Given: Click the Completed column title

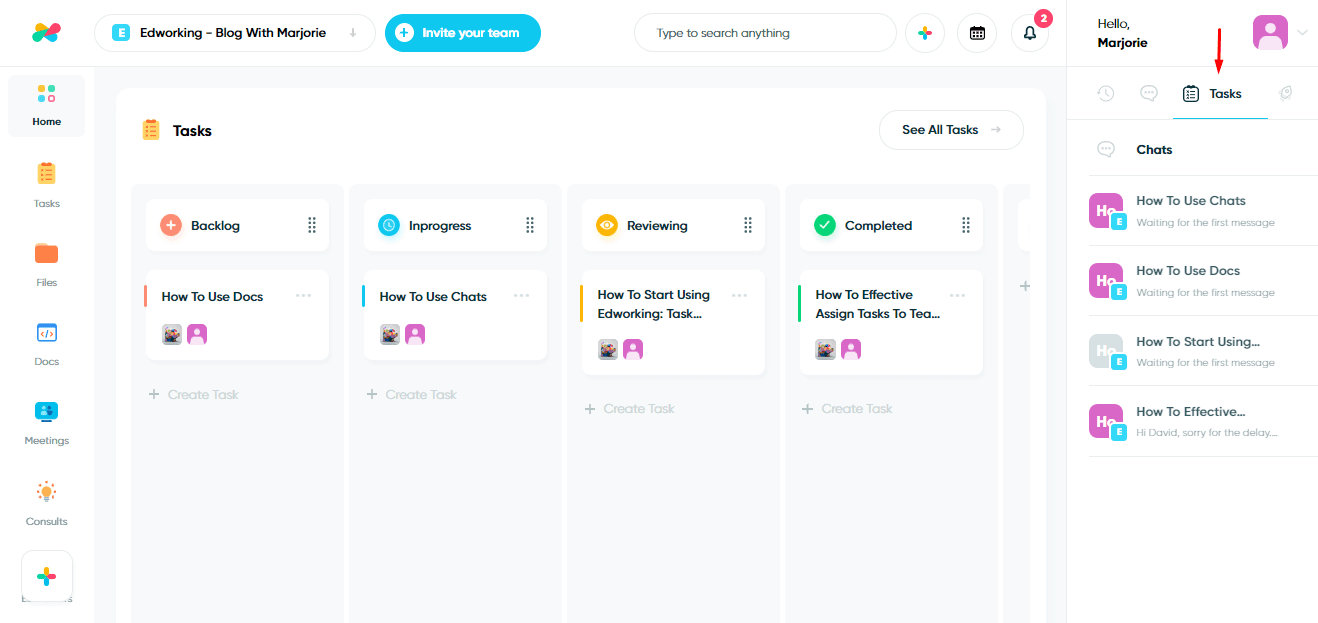Looking at the screenshot, I should 879,226.
